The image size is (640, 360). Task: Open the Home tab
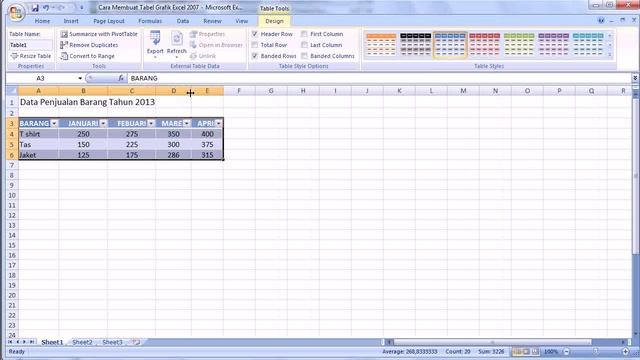click(x=42, y=21)
